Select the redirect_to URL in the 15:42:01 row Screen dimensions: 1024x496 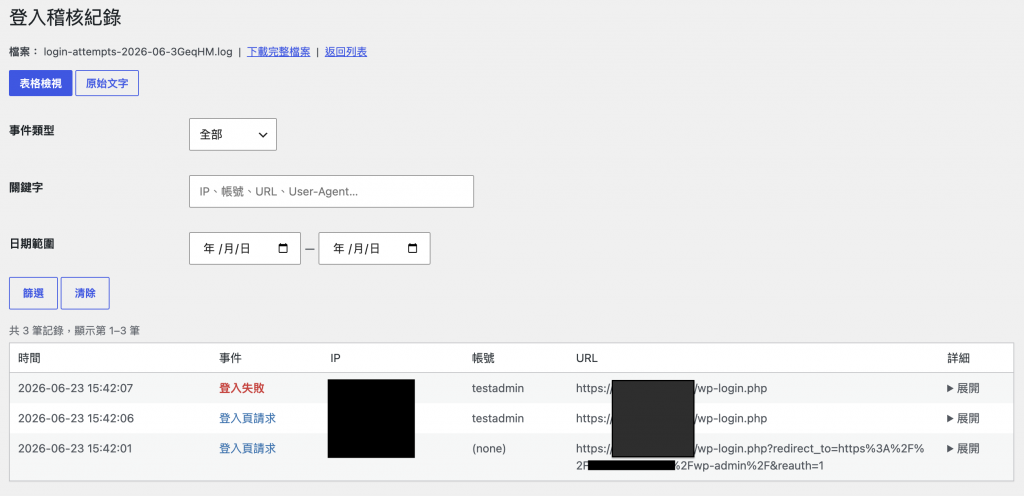[x=750, y=457]
